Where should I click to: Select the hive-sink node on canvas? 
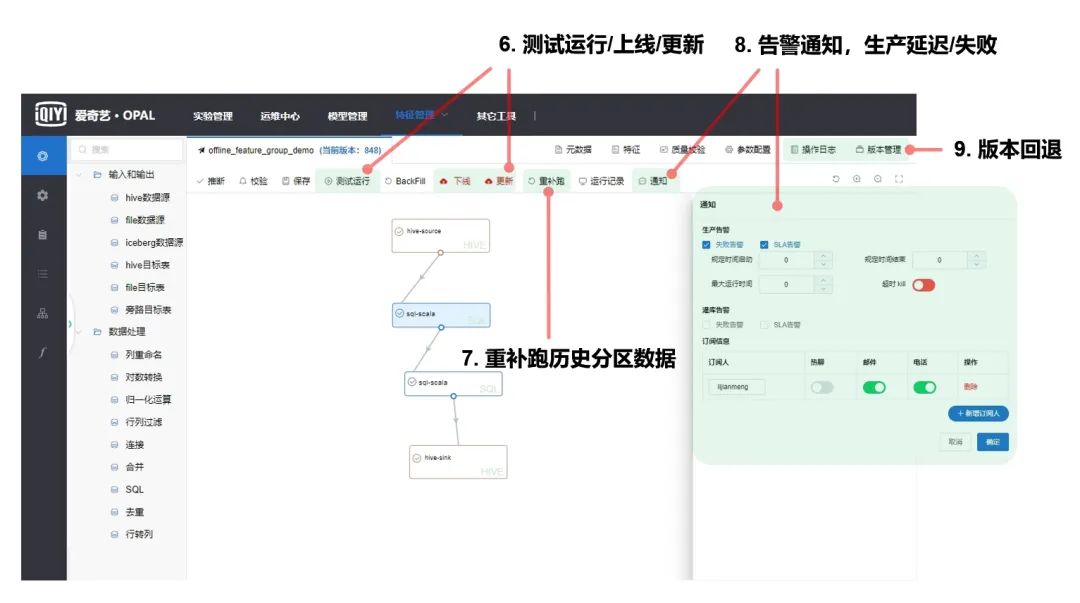point(458,462)
